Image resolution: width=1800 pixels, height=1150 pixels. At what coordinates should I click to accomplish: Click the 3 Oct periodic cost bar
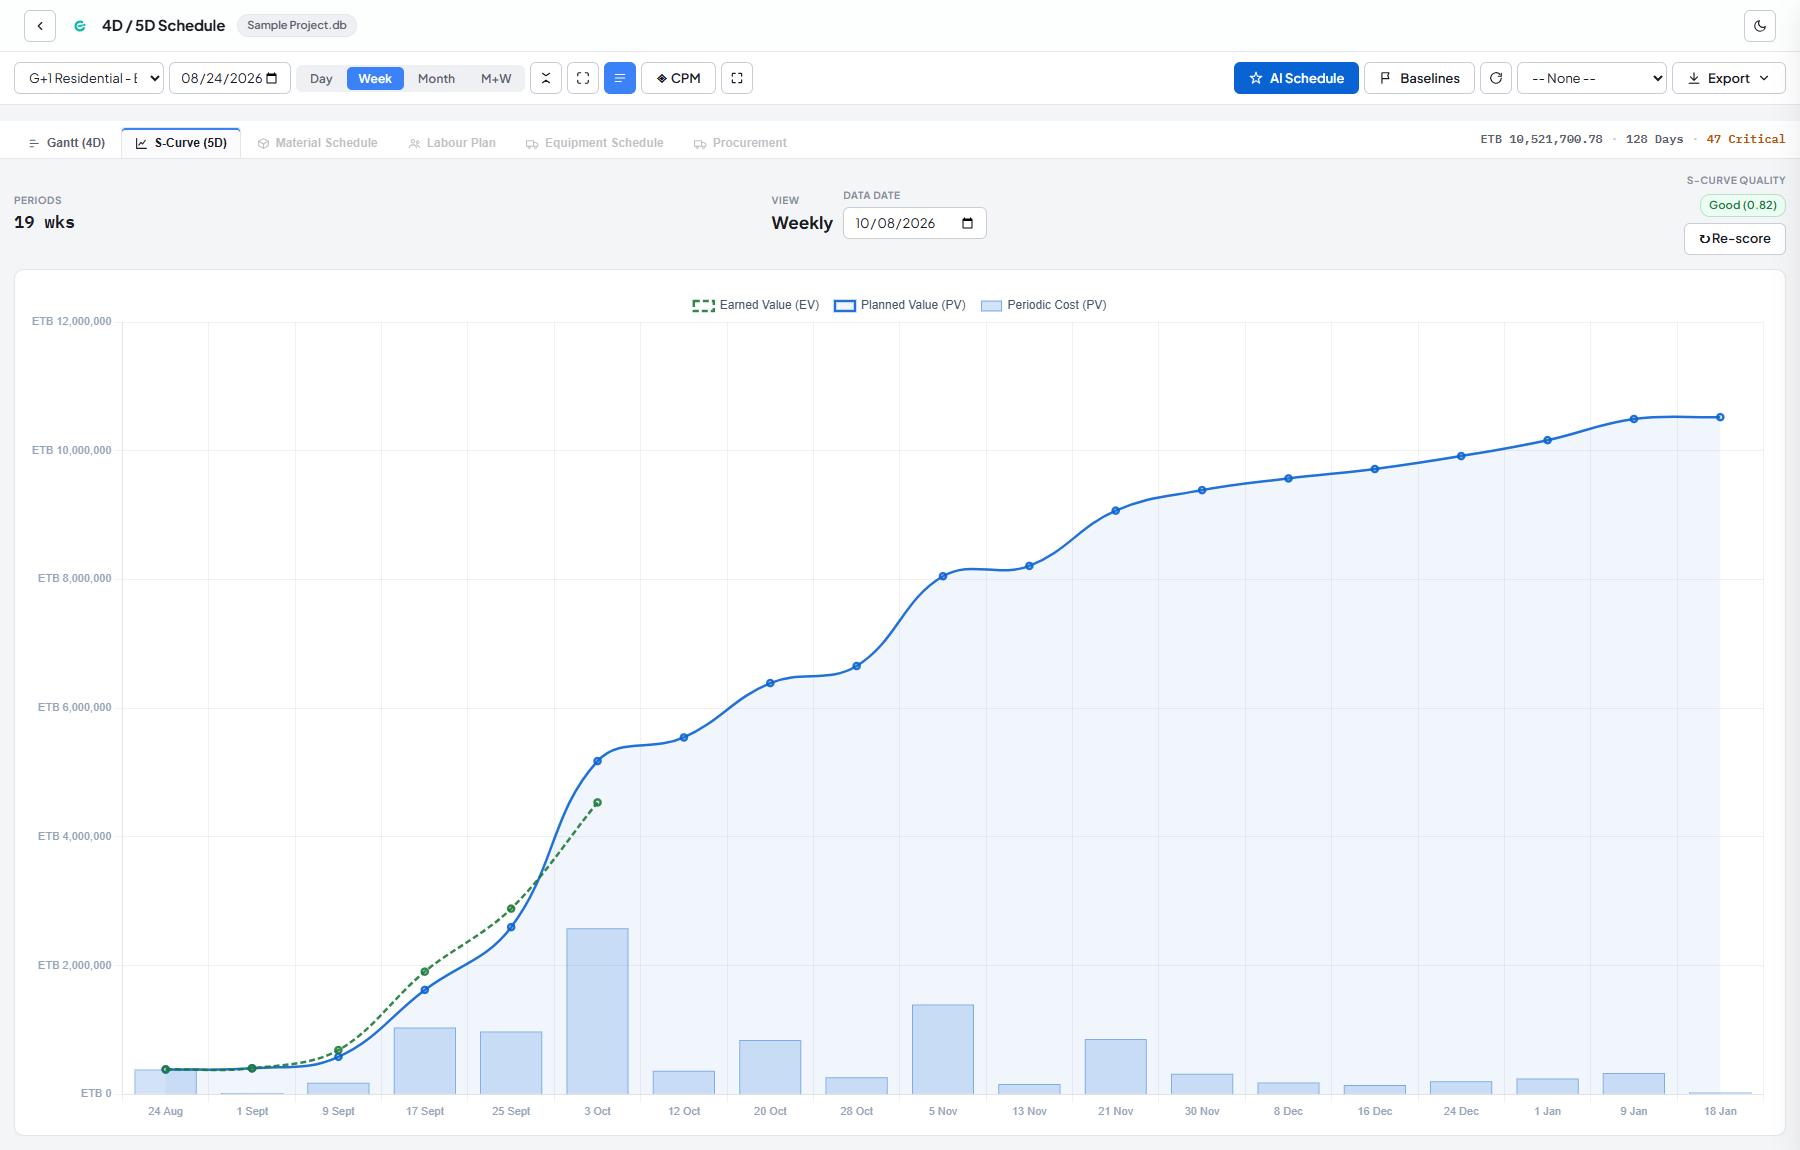tap(598, 1011)
